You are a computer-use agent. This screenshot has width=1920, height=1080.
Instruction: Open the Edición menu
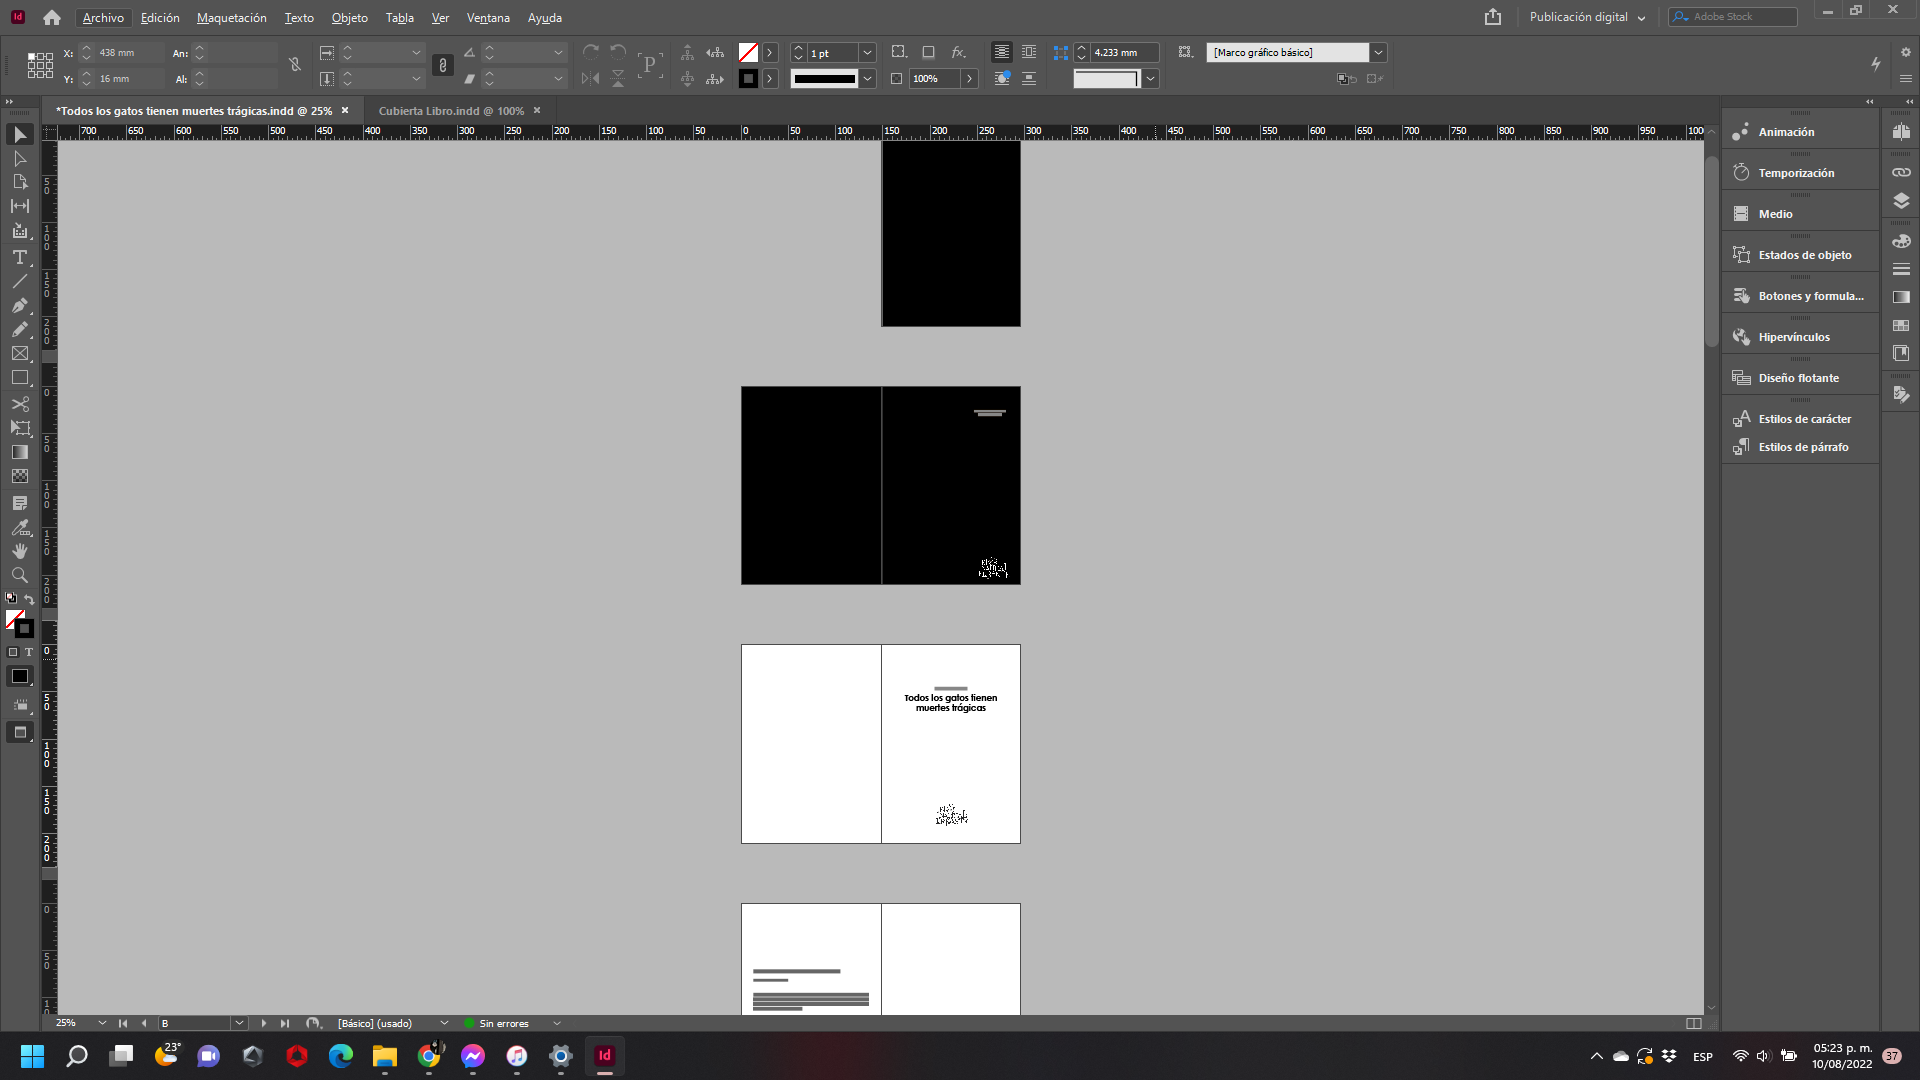pos(160,18)
